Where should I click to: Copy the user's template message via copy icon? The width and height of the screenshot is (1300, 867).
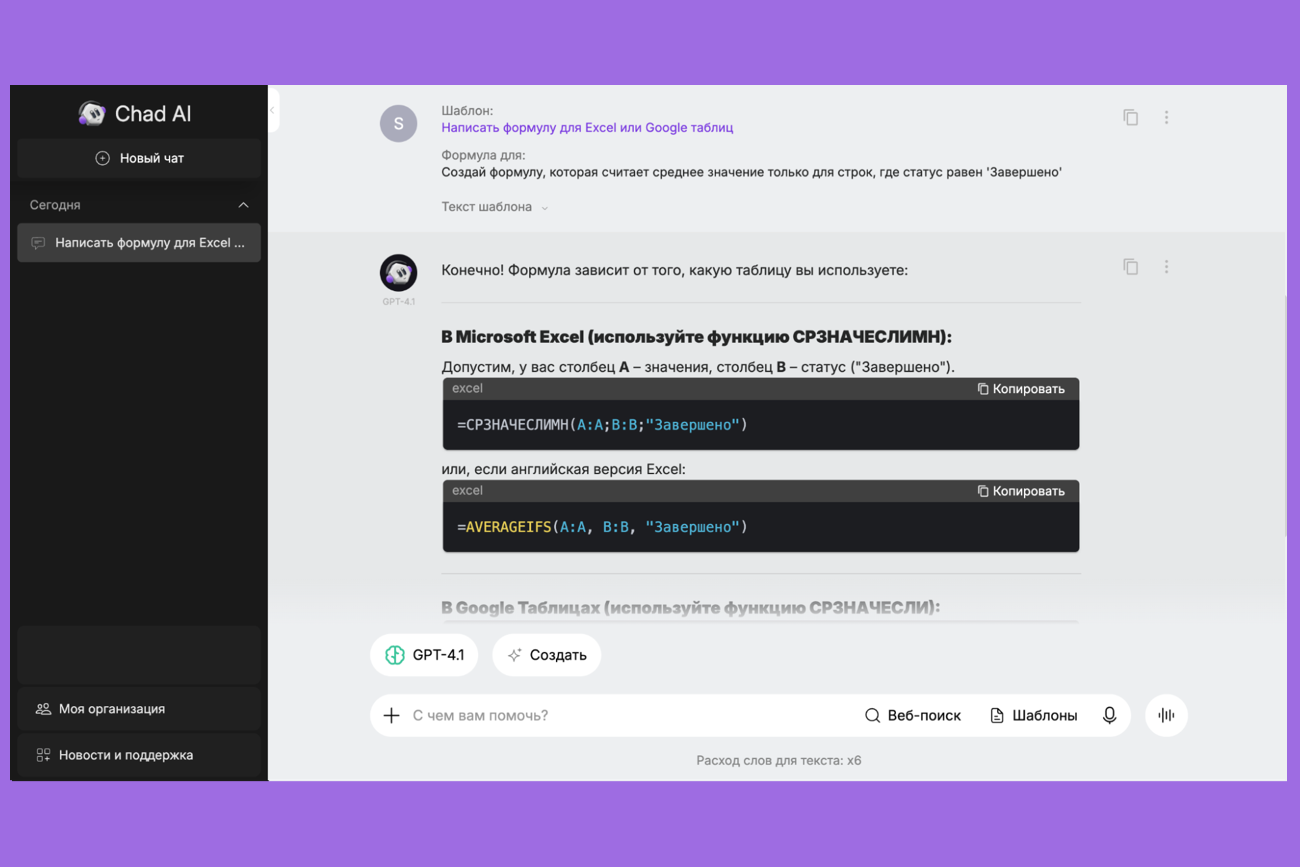click(1130, 117)
